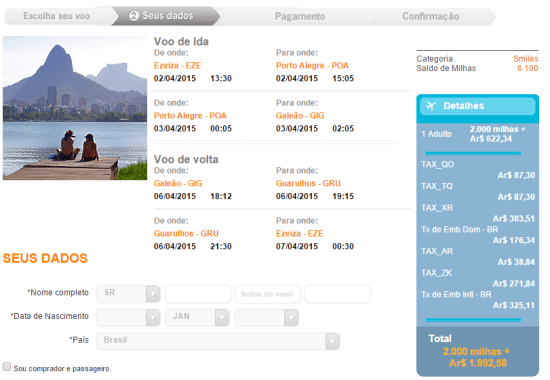Click the 'Ar$ 325,11' amount
This screenshot has width=550, height=380.
514,306
